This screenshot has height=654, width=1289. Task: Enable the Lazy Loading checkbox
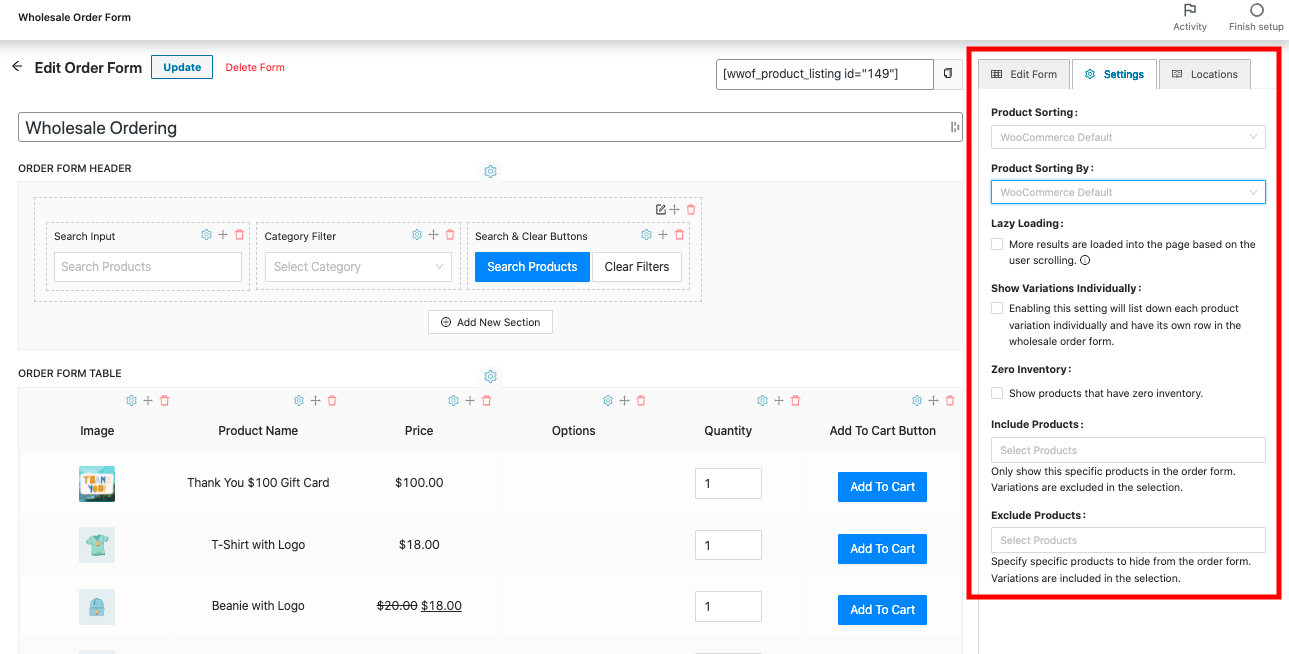(997, 244)
